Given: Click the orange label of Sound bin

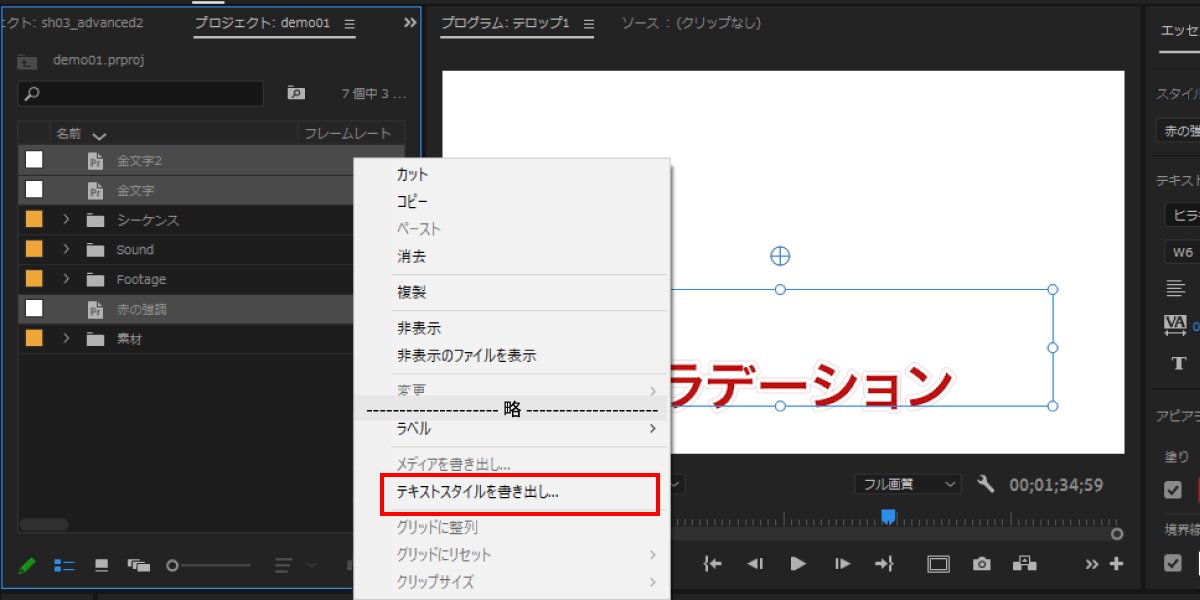Looking at the screenshot, I should point(34,249).
